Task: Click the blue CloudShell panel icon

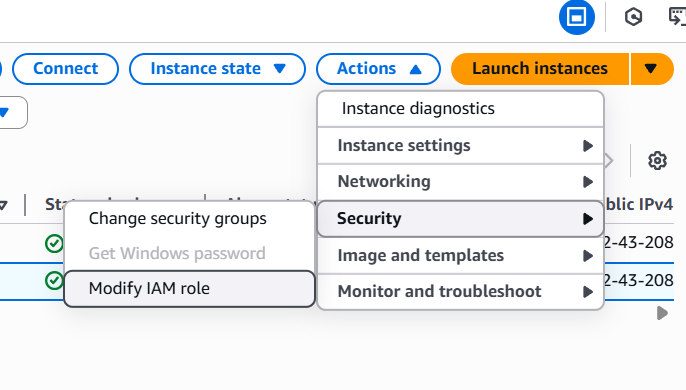Action: click(x=577, y=18)
